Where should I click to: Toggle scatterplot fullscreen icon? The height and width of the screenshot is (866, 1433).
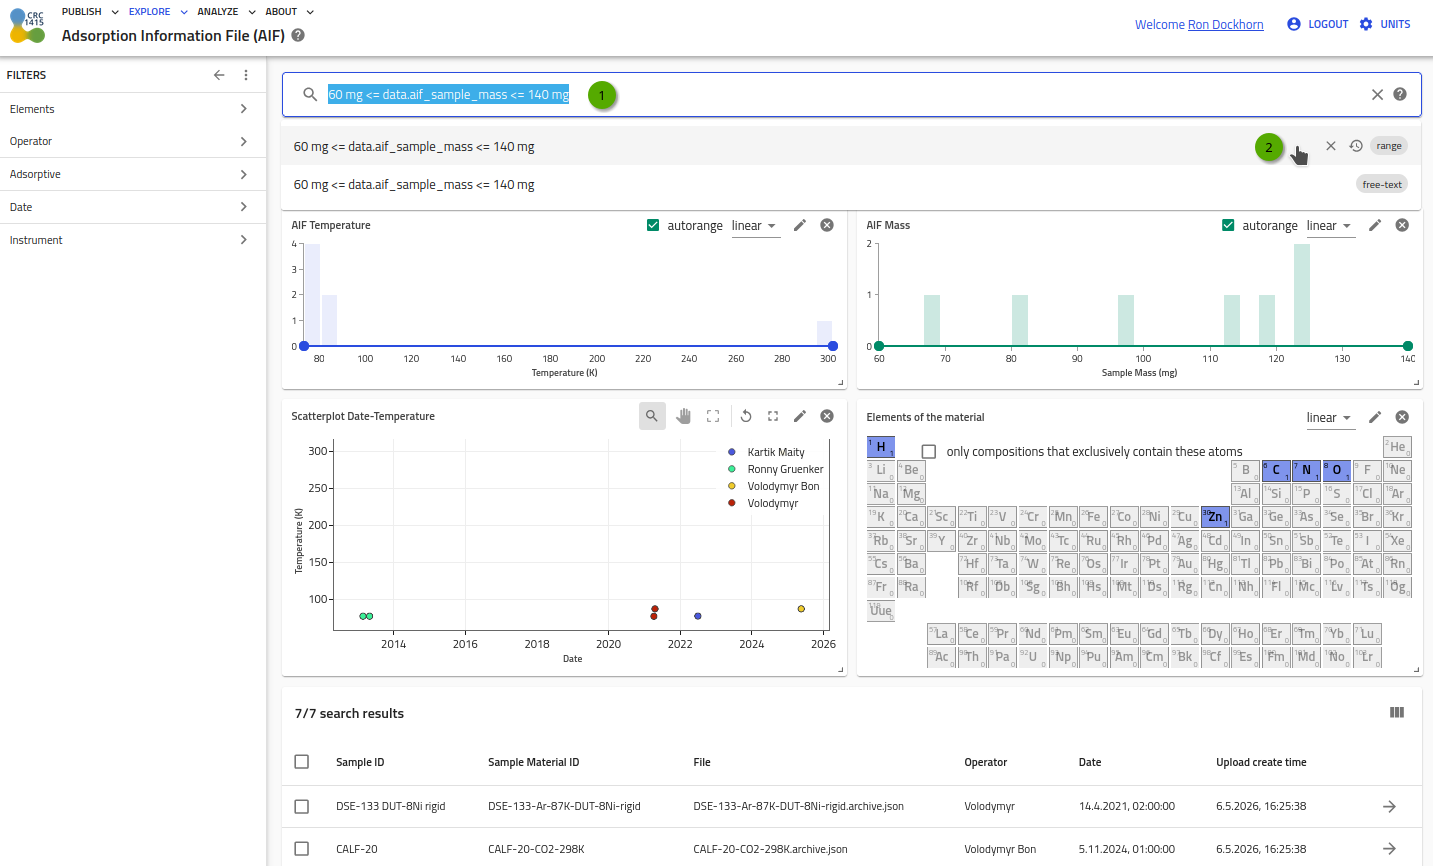click(773, 416)
